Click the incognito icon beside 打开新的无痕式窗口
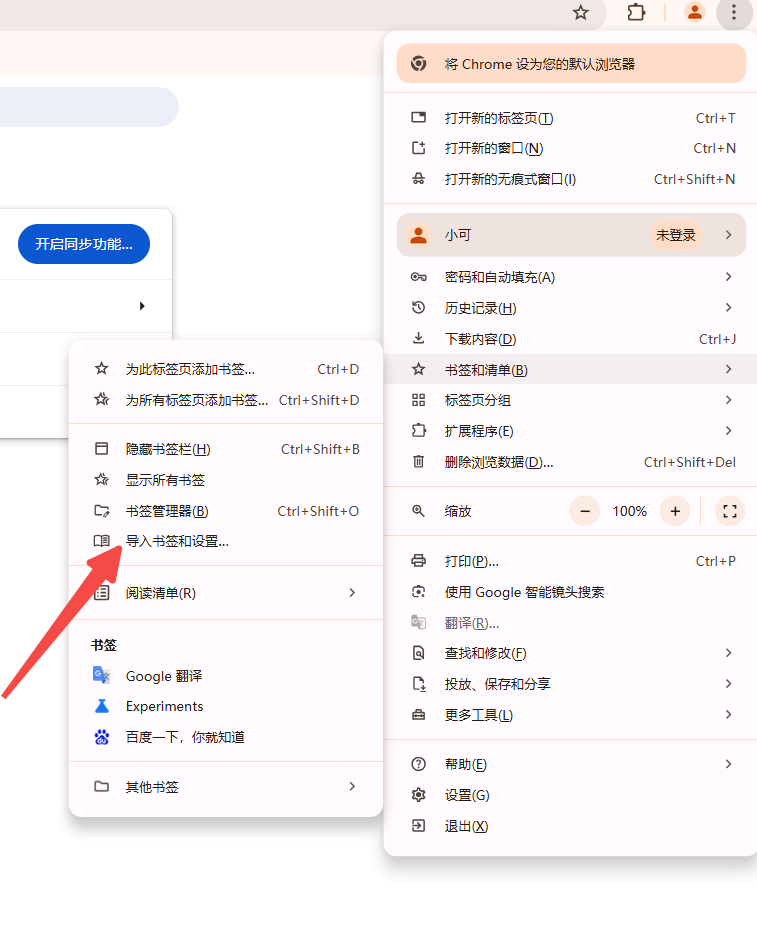The width and height of the screenshot is (757, 952). [419, 179]
